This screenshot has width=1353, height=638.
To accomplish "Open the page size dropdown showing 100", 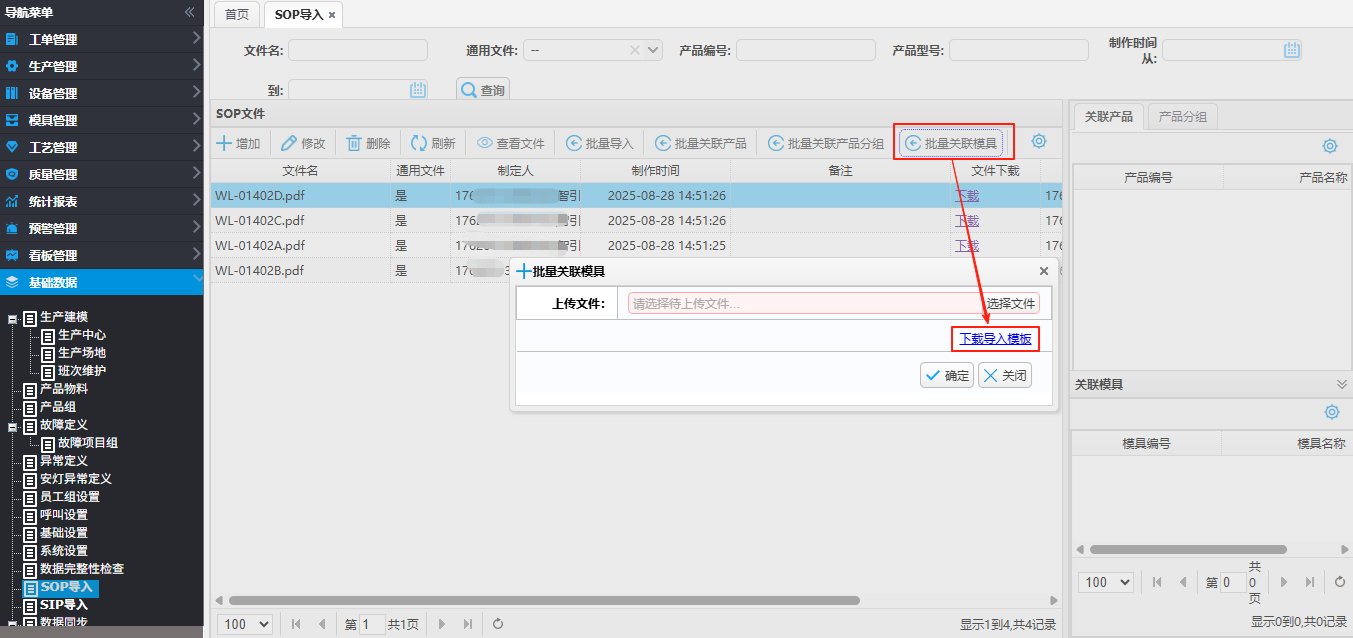I will [x=245, y=624].
